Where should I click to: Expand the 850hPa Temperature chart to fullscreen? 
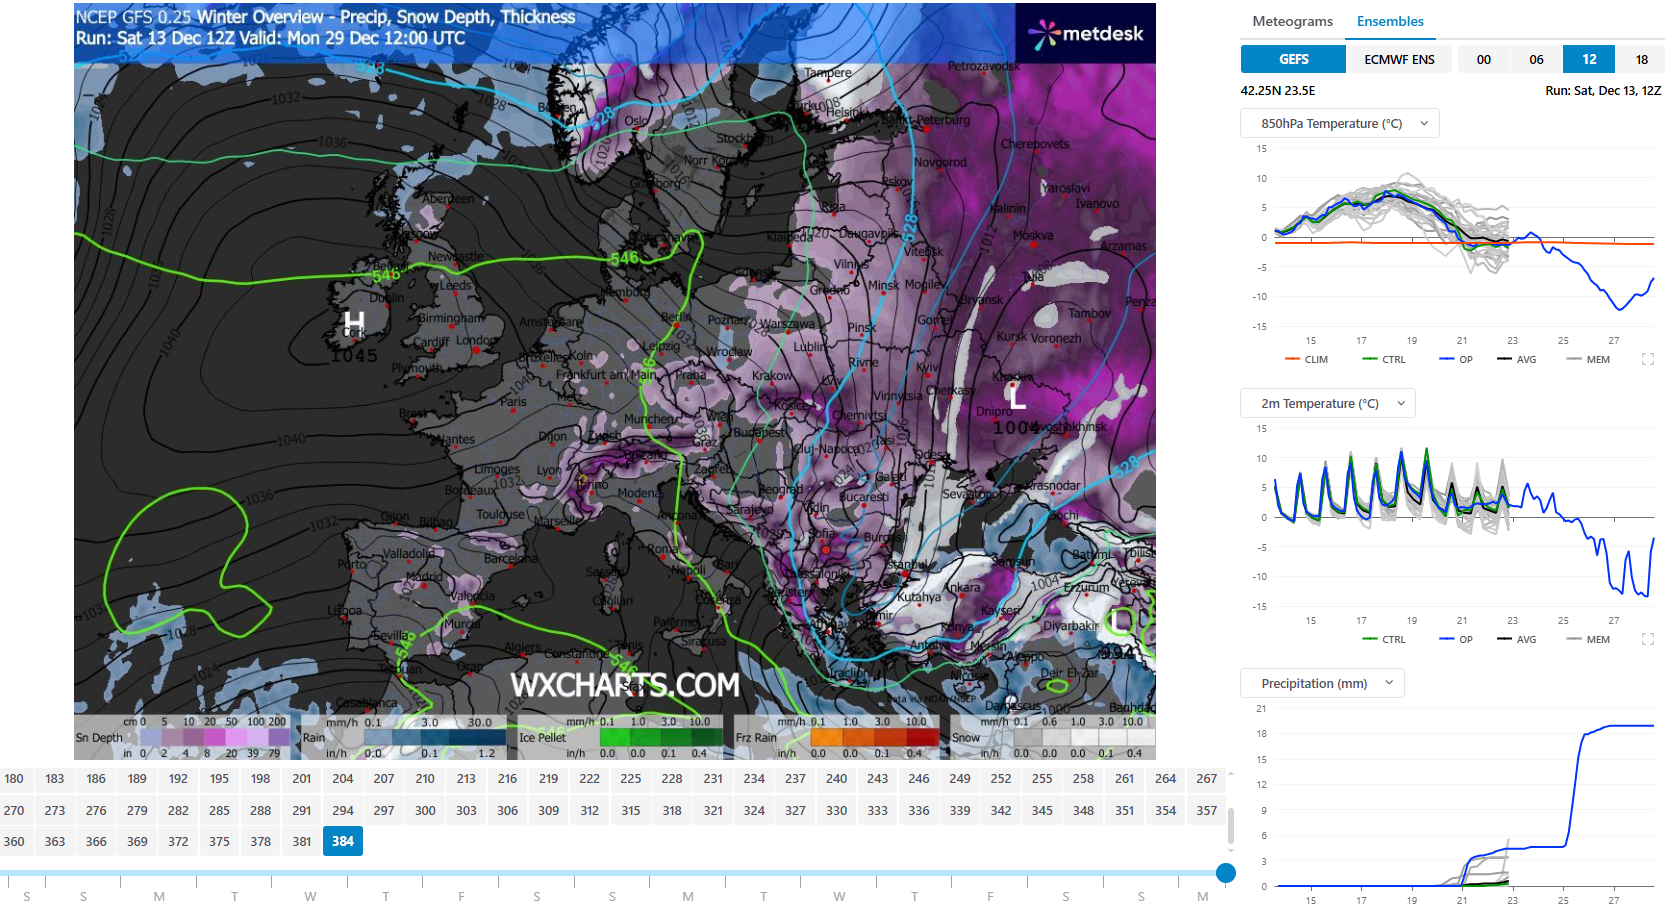click(1647, 359)
